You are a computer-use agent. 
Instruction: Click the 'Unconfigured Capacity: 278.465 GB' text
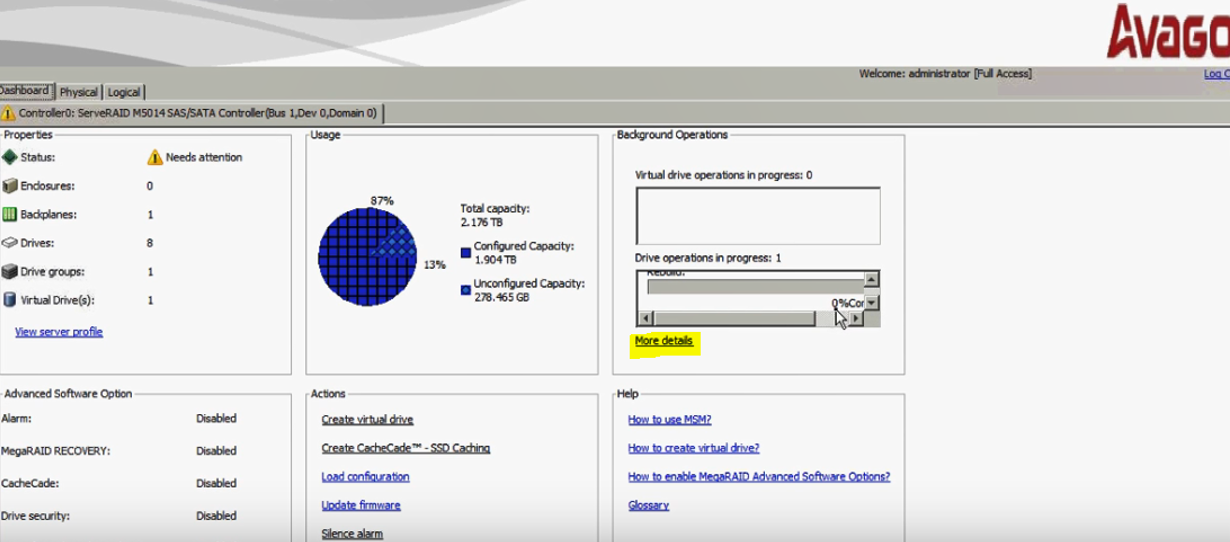[529, 290]
